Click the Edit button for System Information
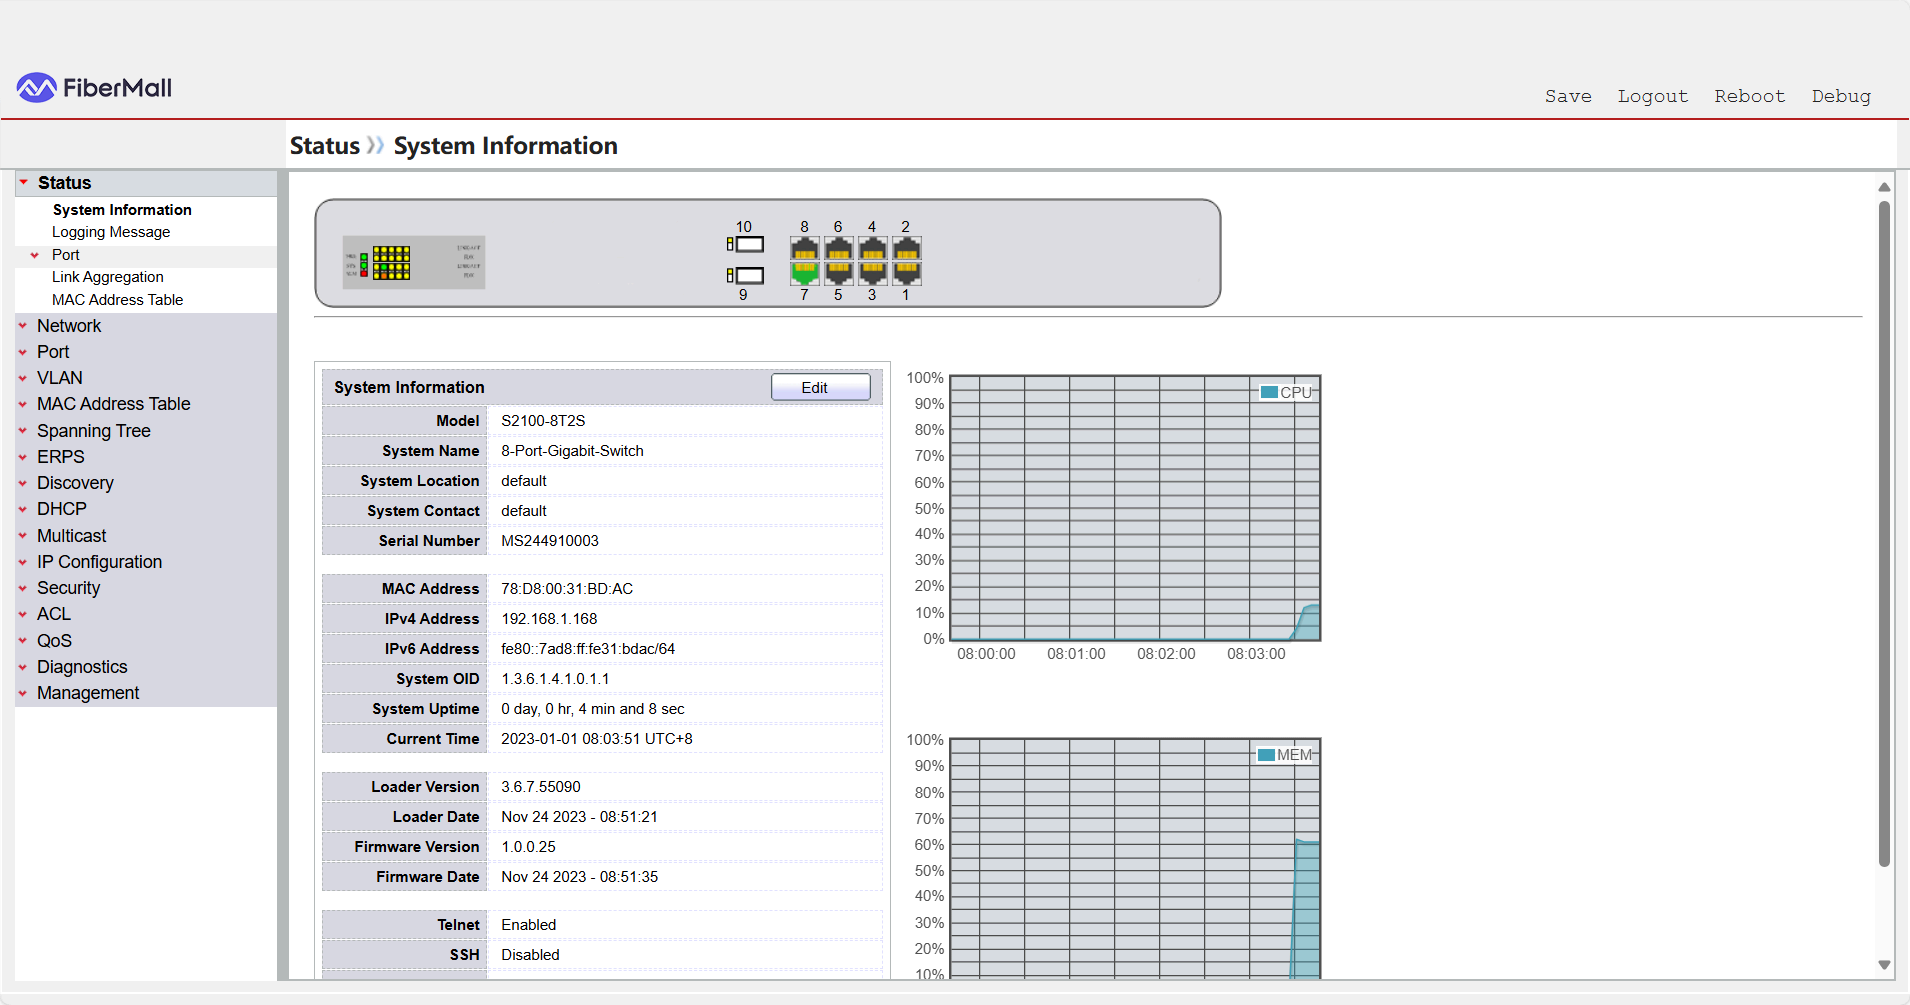Image resolution: width=1910 pixels, height=1005 pixels. (x=820, y=388)
